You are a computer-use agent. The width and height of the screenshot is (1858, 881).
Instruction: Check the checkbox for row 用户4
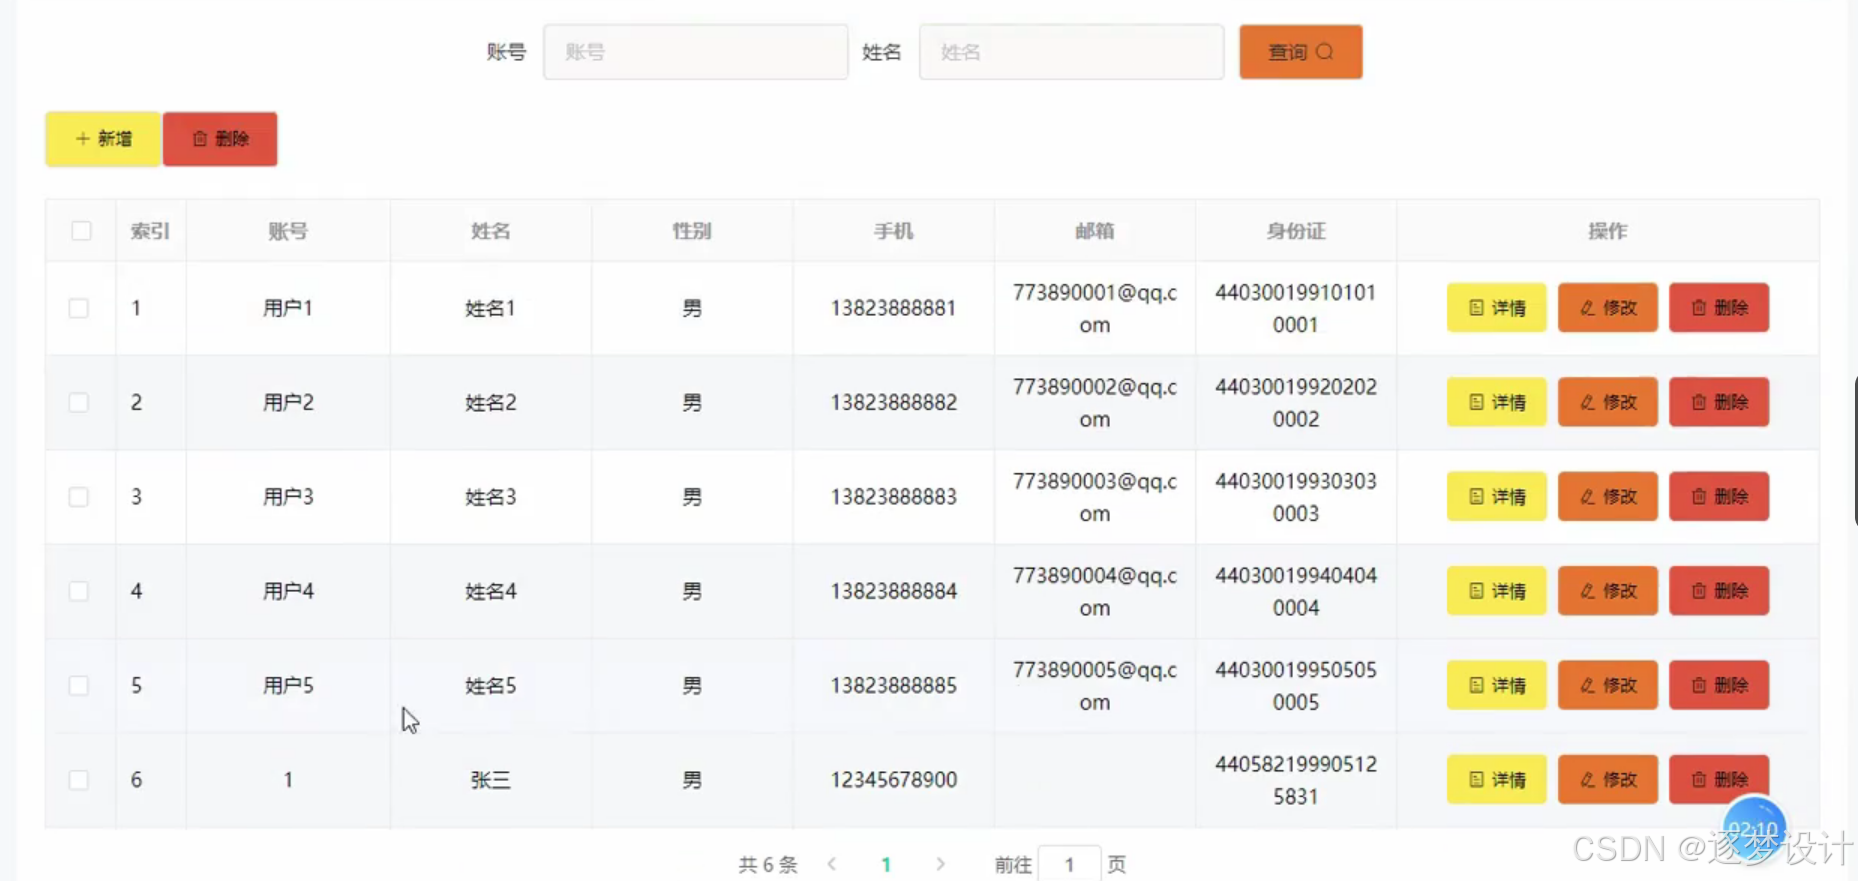pyautogui.click(x=79, y=591)
